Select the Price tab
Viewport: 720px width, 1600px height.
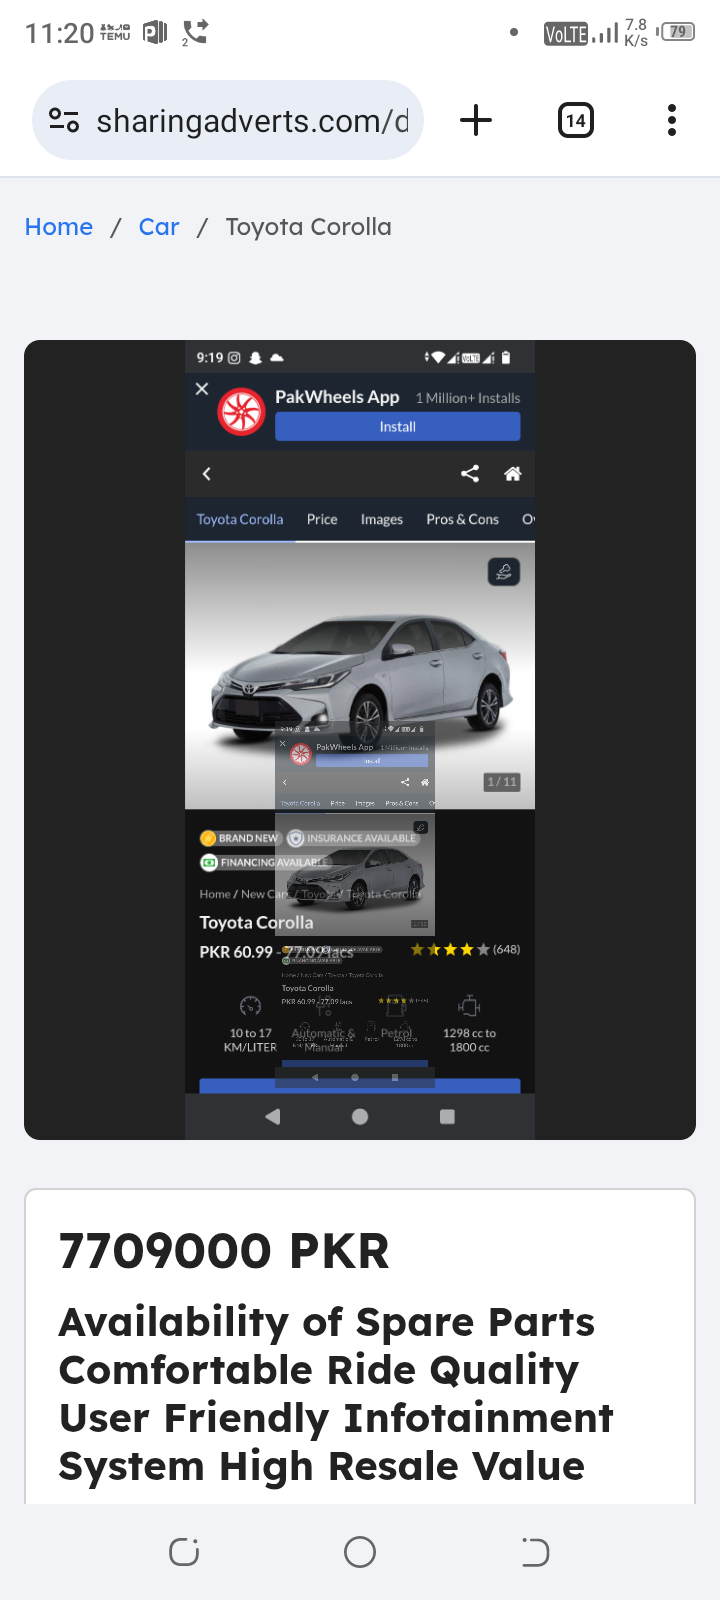tap(322, 520)
